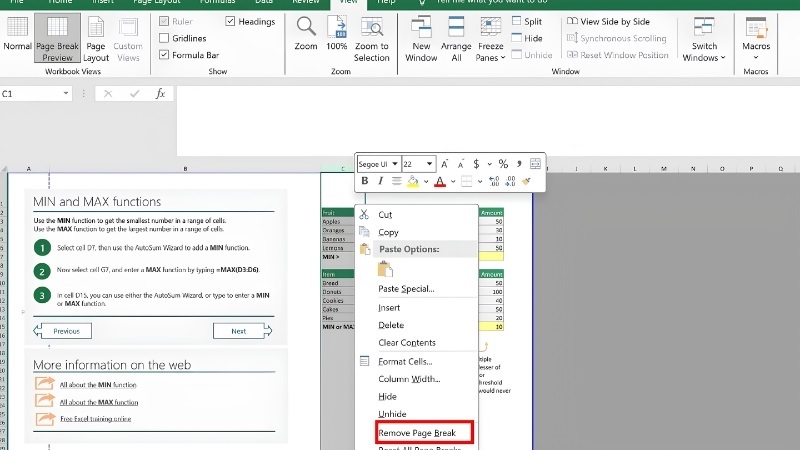Open accounting format dropdown arrow

click(x=489, y=164)
